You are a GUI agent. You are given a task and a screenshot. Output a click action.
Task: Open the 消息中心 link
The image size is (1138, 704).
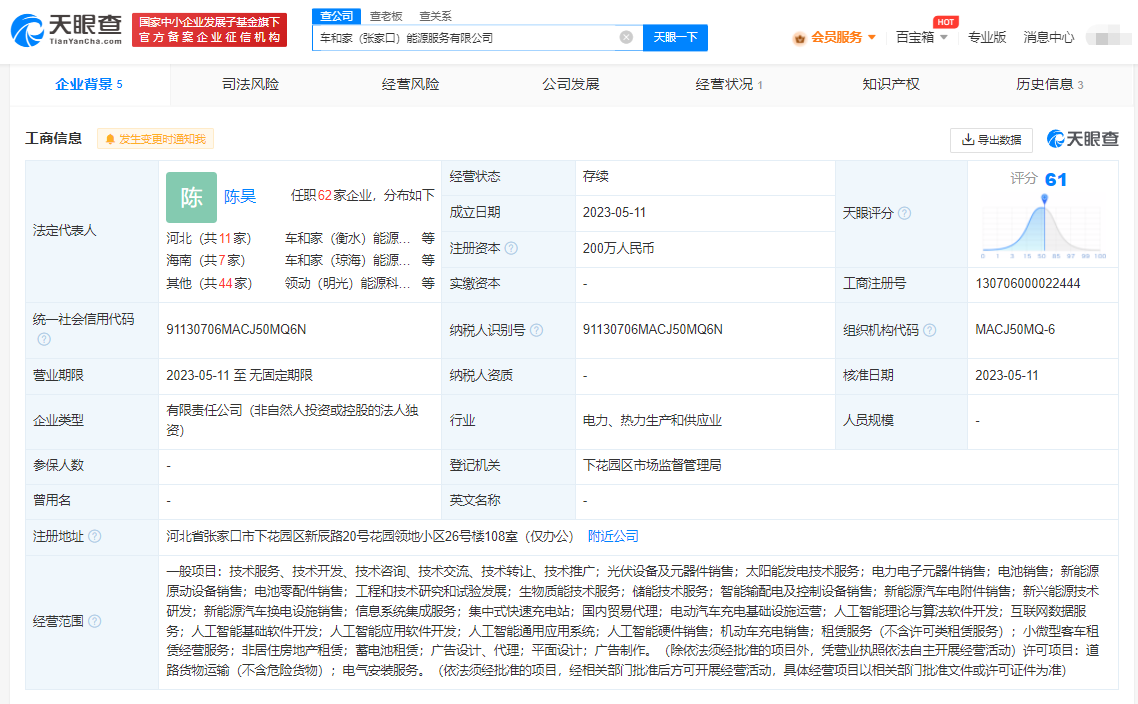pyautogui.click(x=1049, y=38)
